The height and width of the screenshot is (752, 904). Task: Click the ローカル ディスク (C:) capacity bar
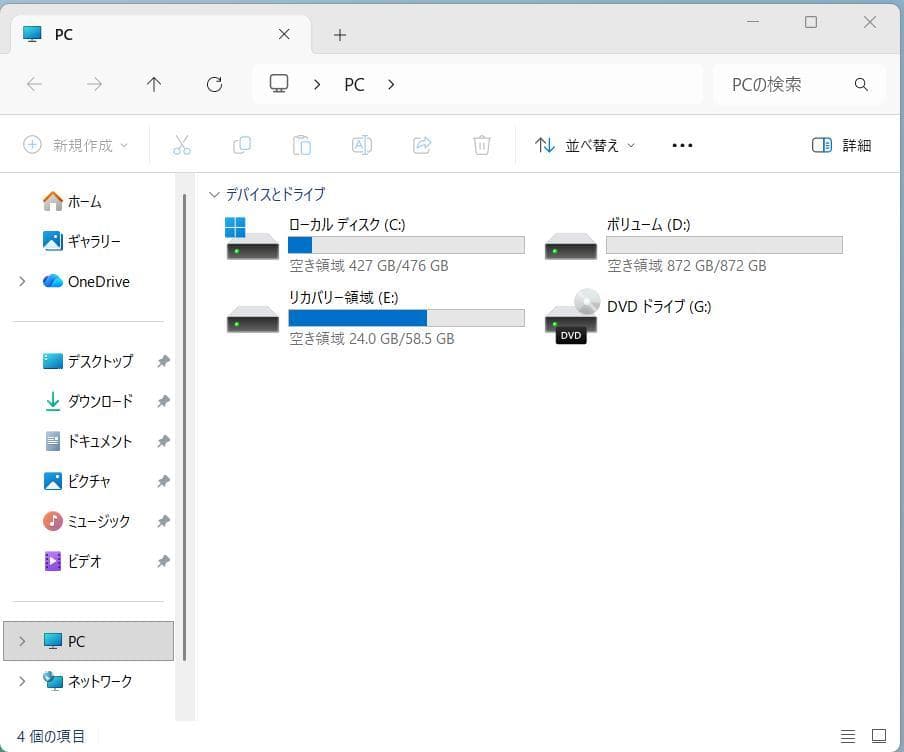pyautogui.click(x=406, y=245)
